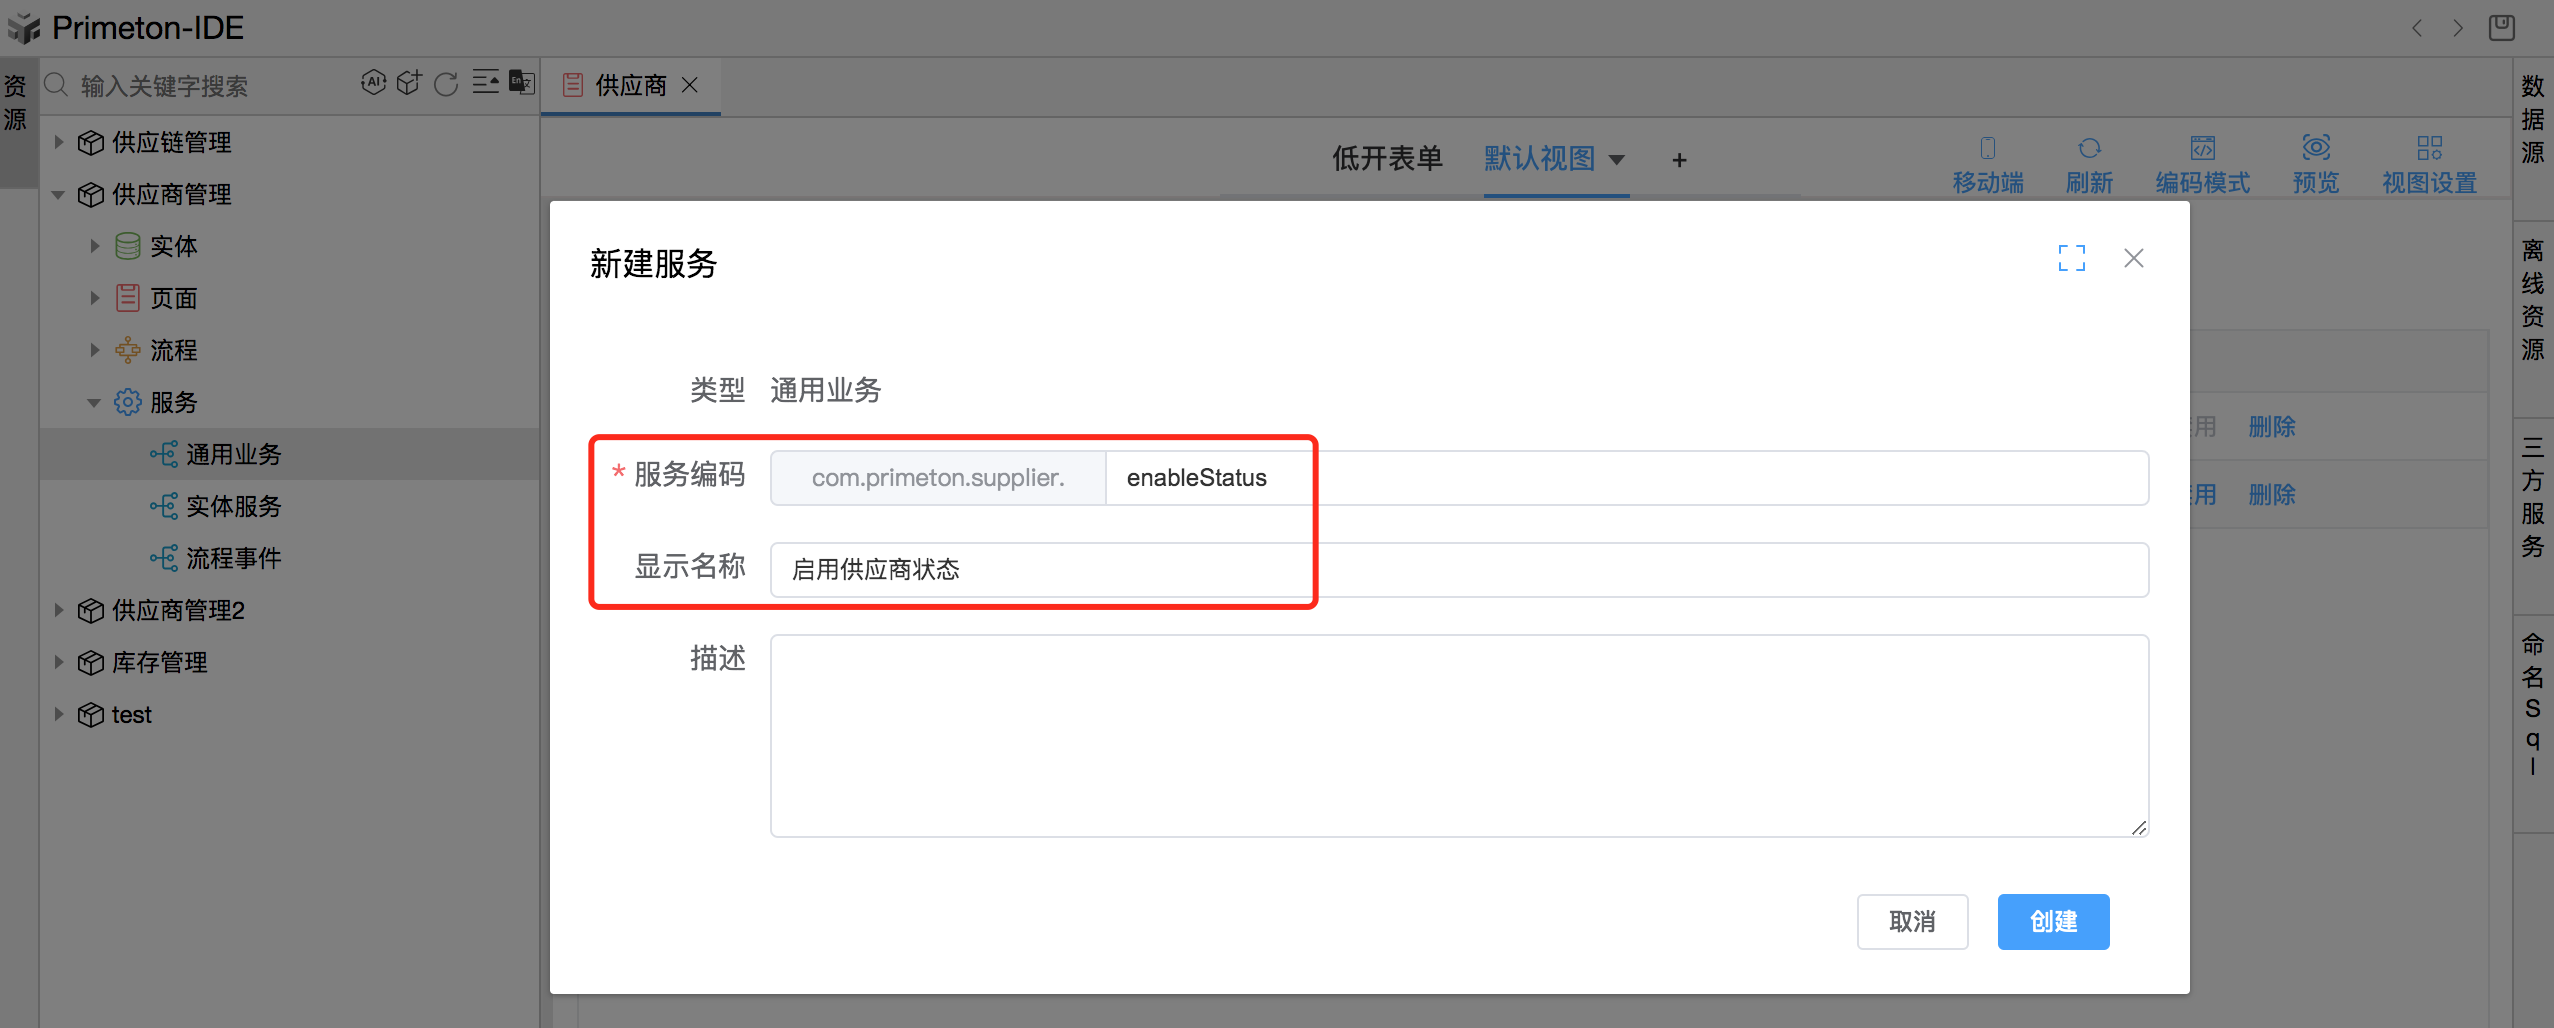This screenshot has height=1028, width=2554.
Task: Click the 刷新 refresh icon
Action: point(2089,162)
